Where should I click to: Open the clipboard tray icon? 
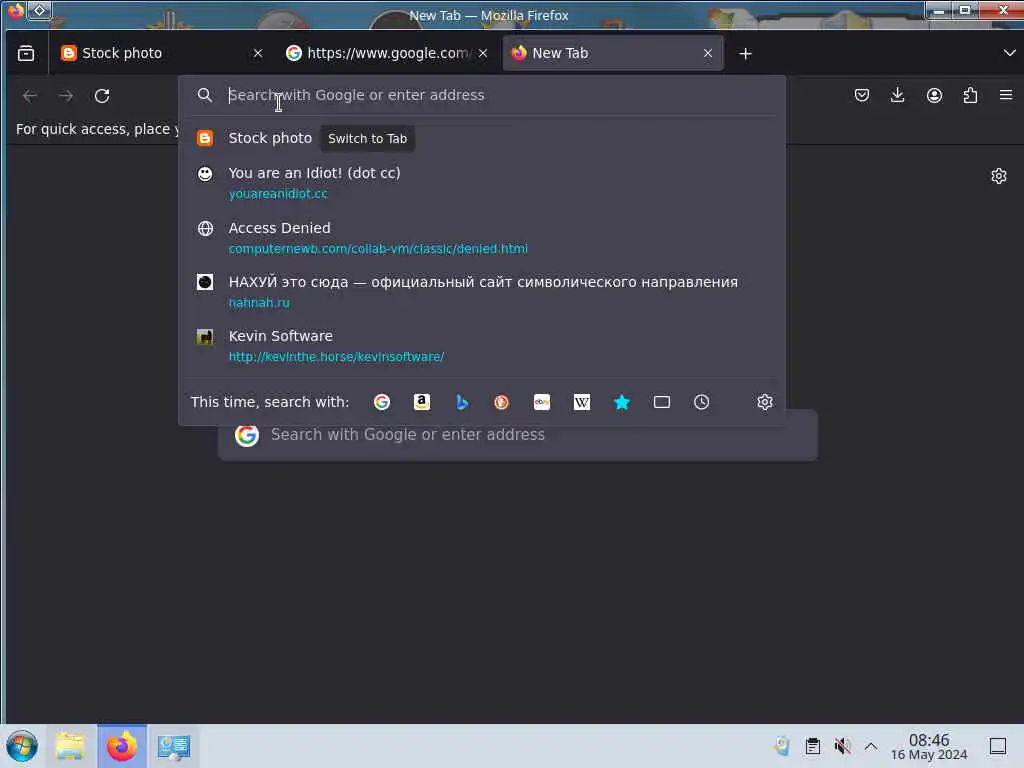pos(812,746)
